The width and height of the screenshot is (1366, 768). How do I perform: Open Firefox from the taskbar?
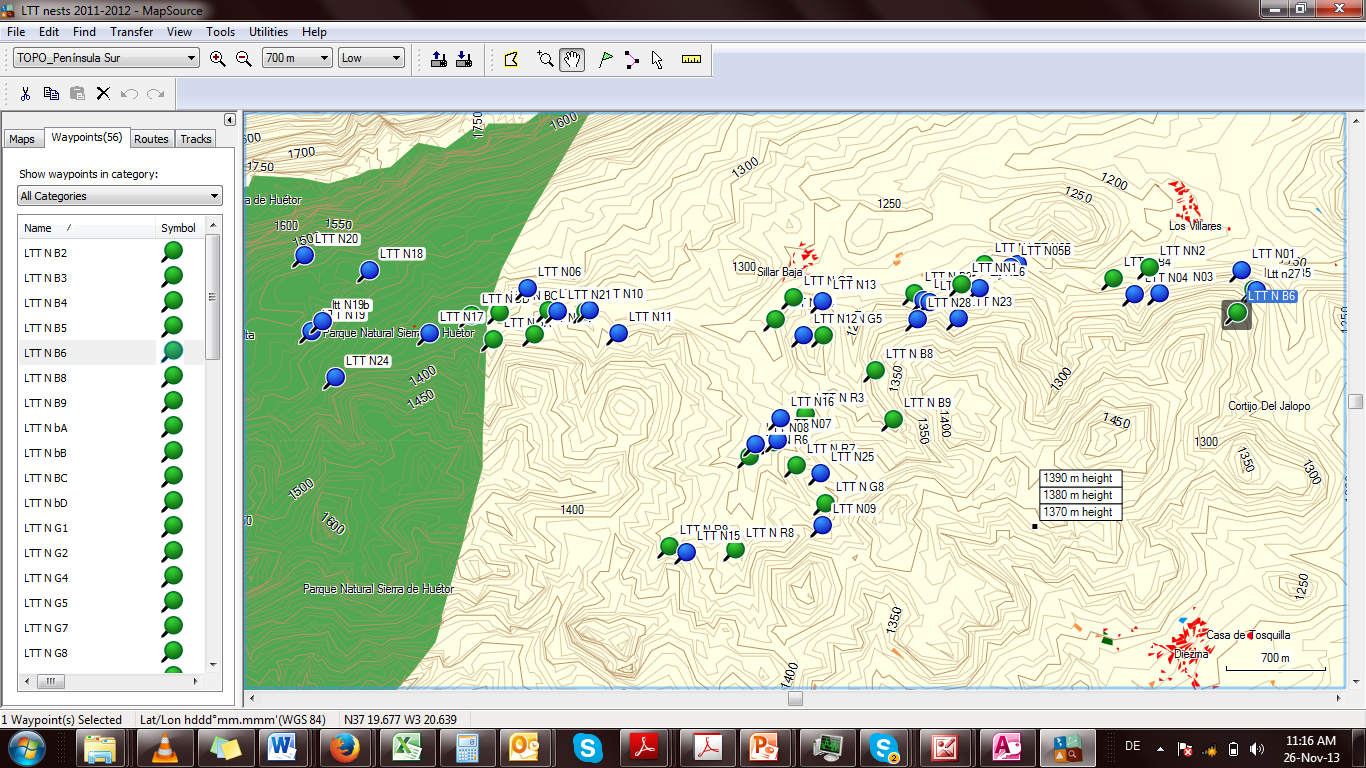point(343,746)
